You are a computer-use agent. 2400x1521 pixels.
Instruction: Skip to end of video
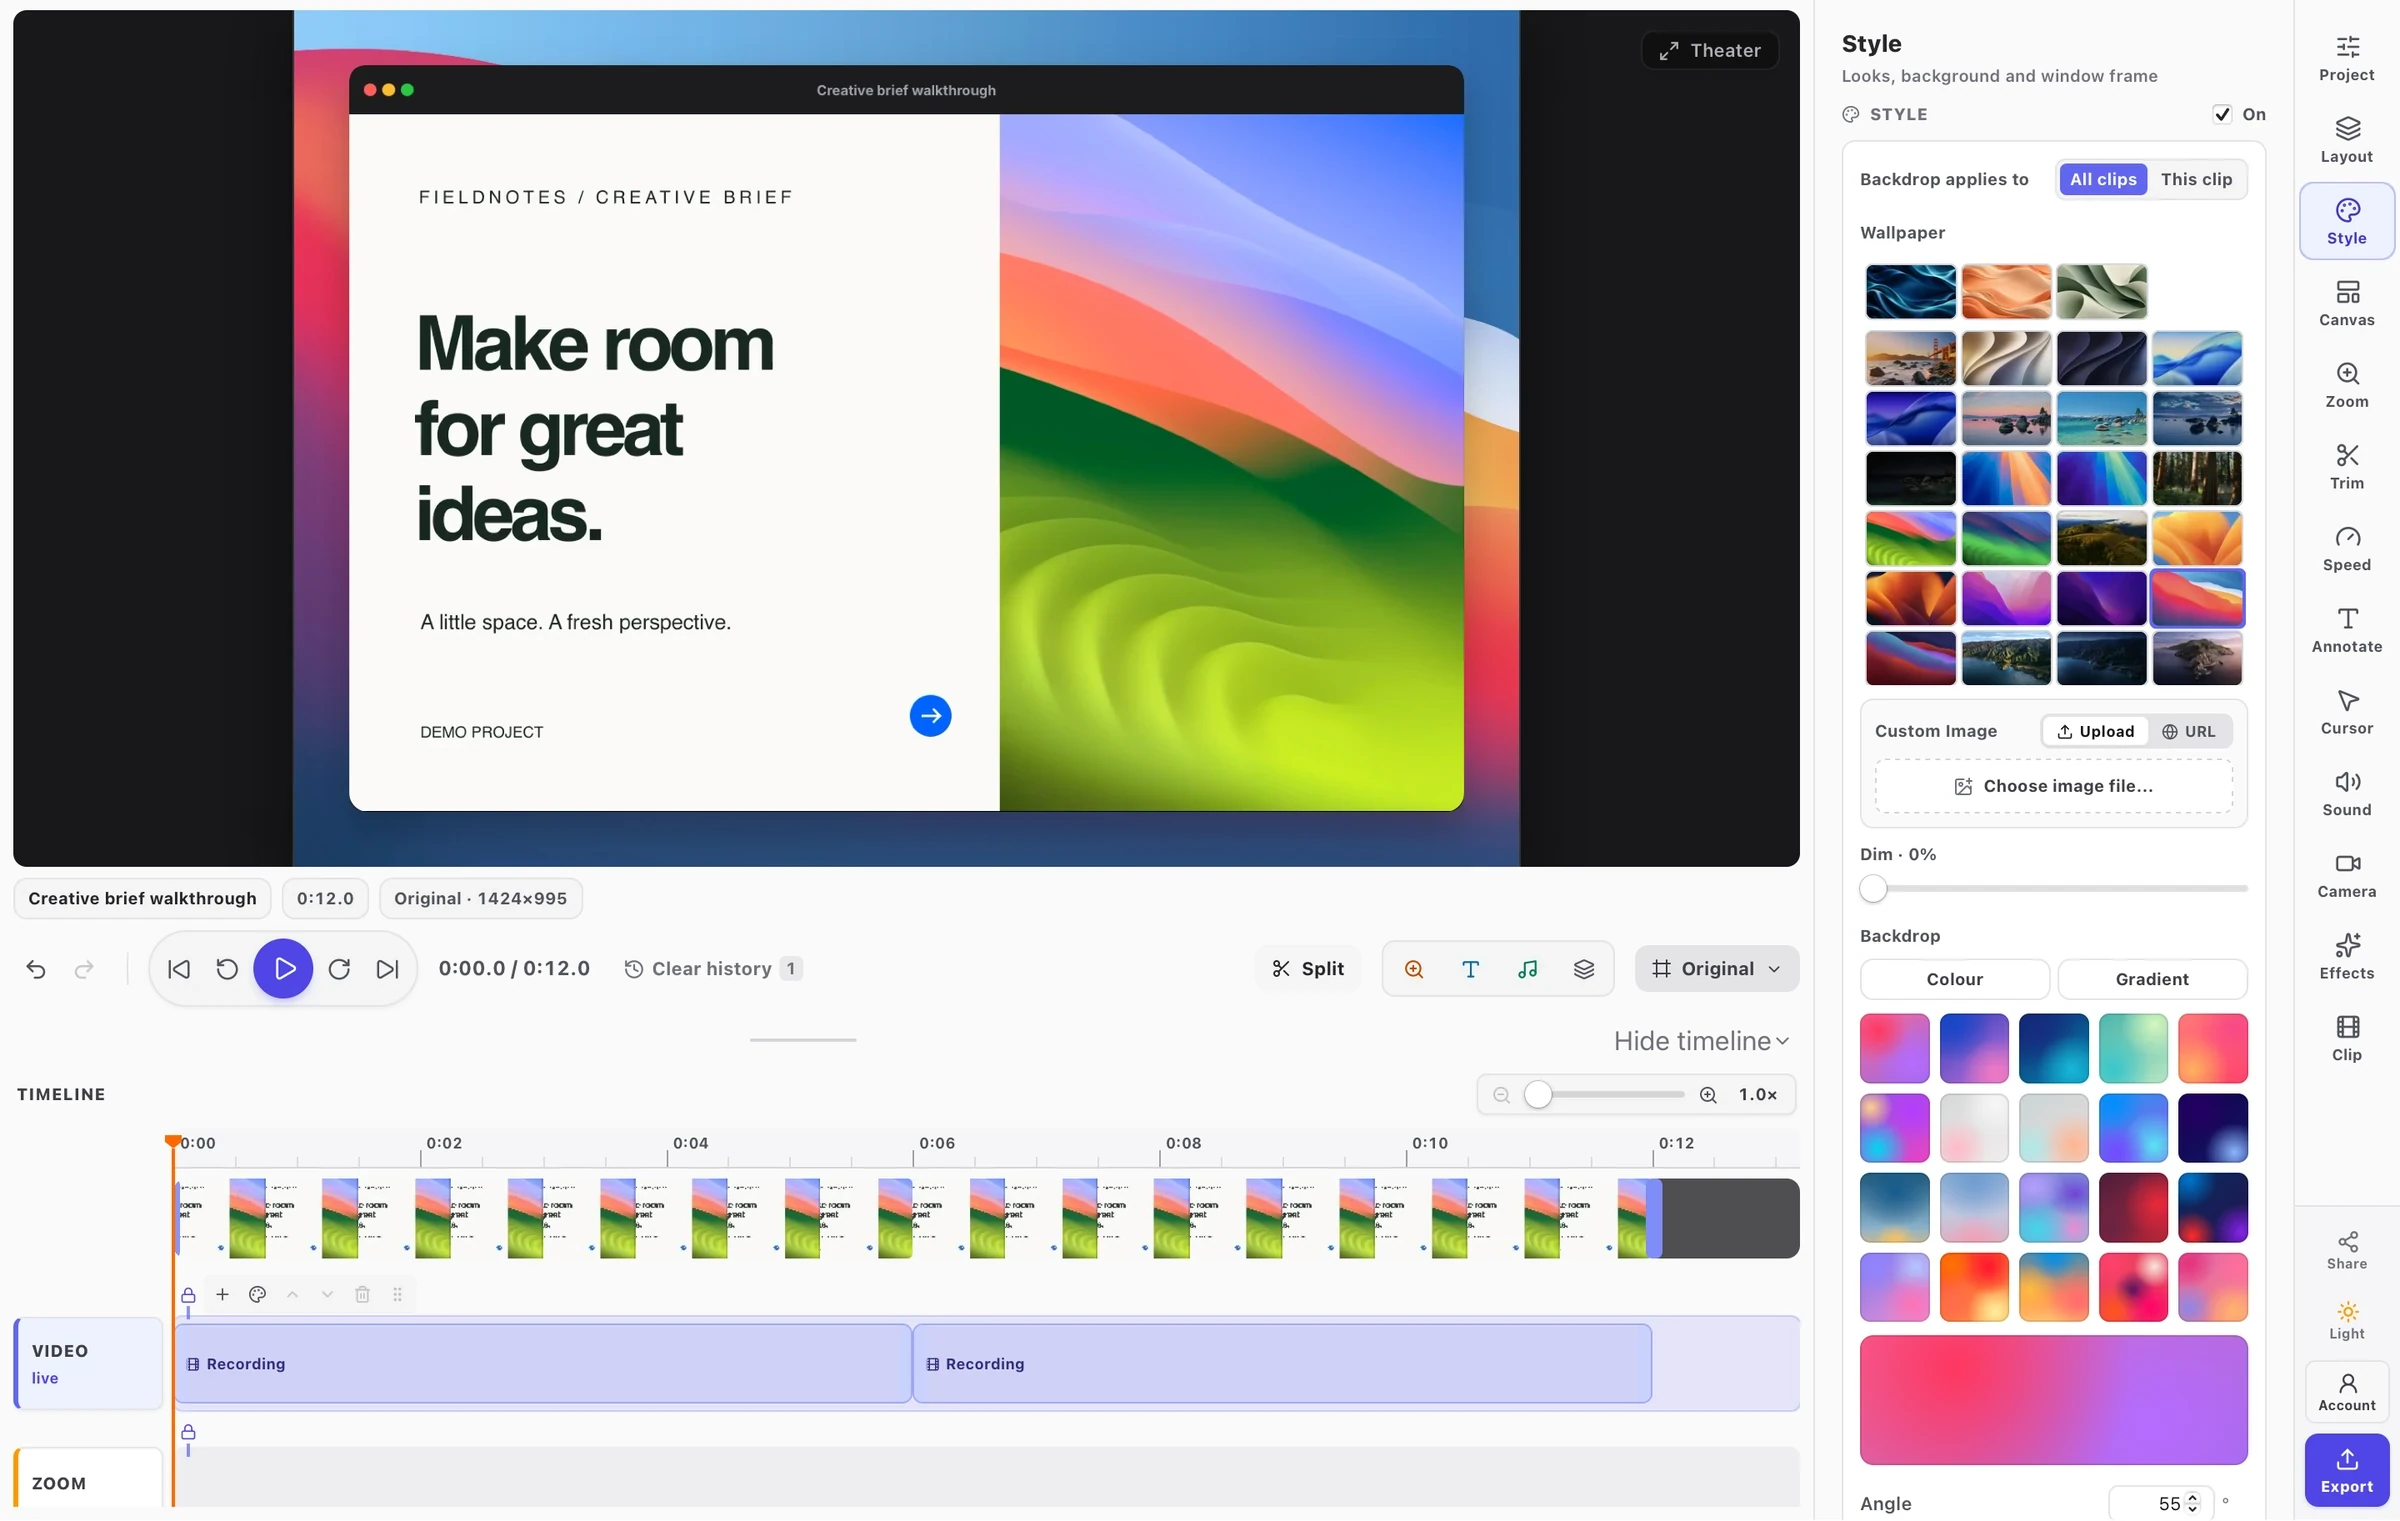[x=387, y=968]
